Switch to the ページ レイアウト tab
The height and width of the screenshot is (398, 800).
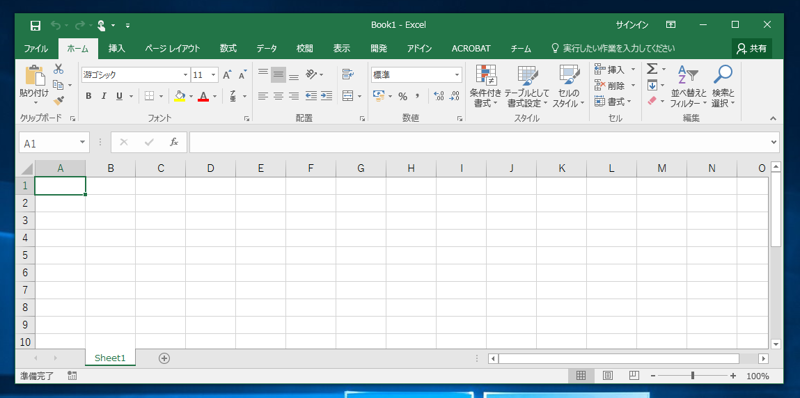pyautogui.click(x=172, y=49)
